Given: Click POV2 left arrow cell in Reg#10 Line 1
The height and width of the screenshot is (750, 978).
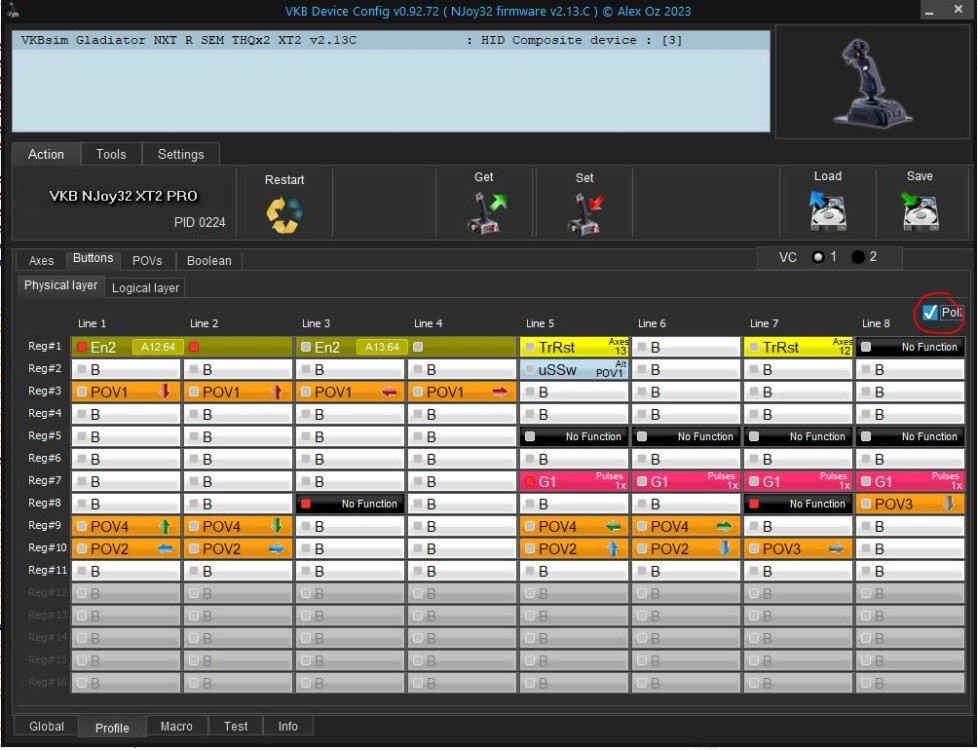Looking at the screenshot, I should point(126,548).
